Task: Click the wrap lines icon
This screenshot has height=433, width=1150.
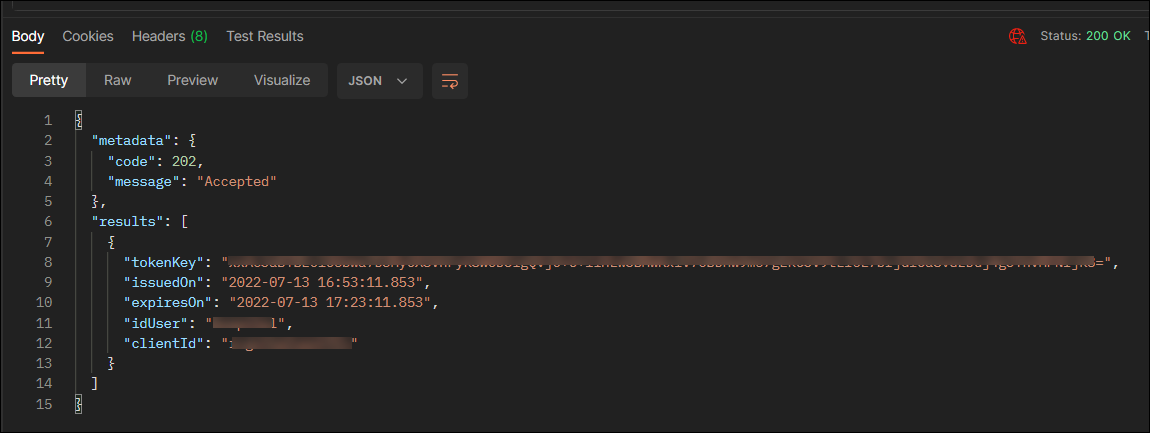Action: tap(449, 81)
